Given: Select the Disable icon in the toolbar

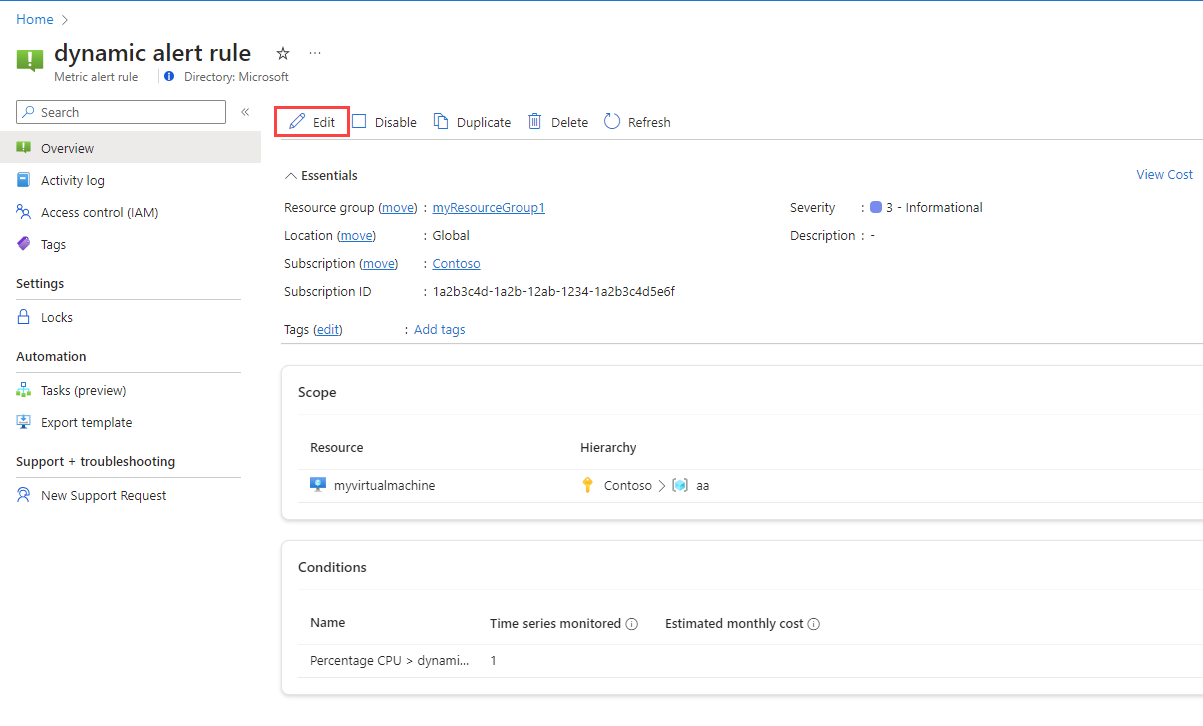Looking at the screenshot, I should coord(360,121).
